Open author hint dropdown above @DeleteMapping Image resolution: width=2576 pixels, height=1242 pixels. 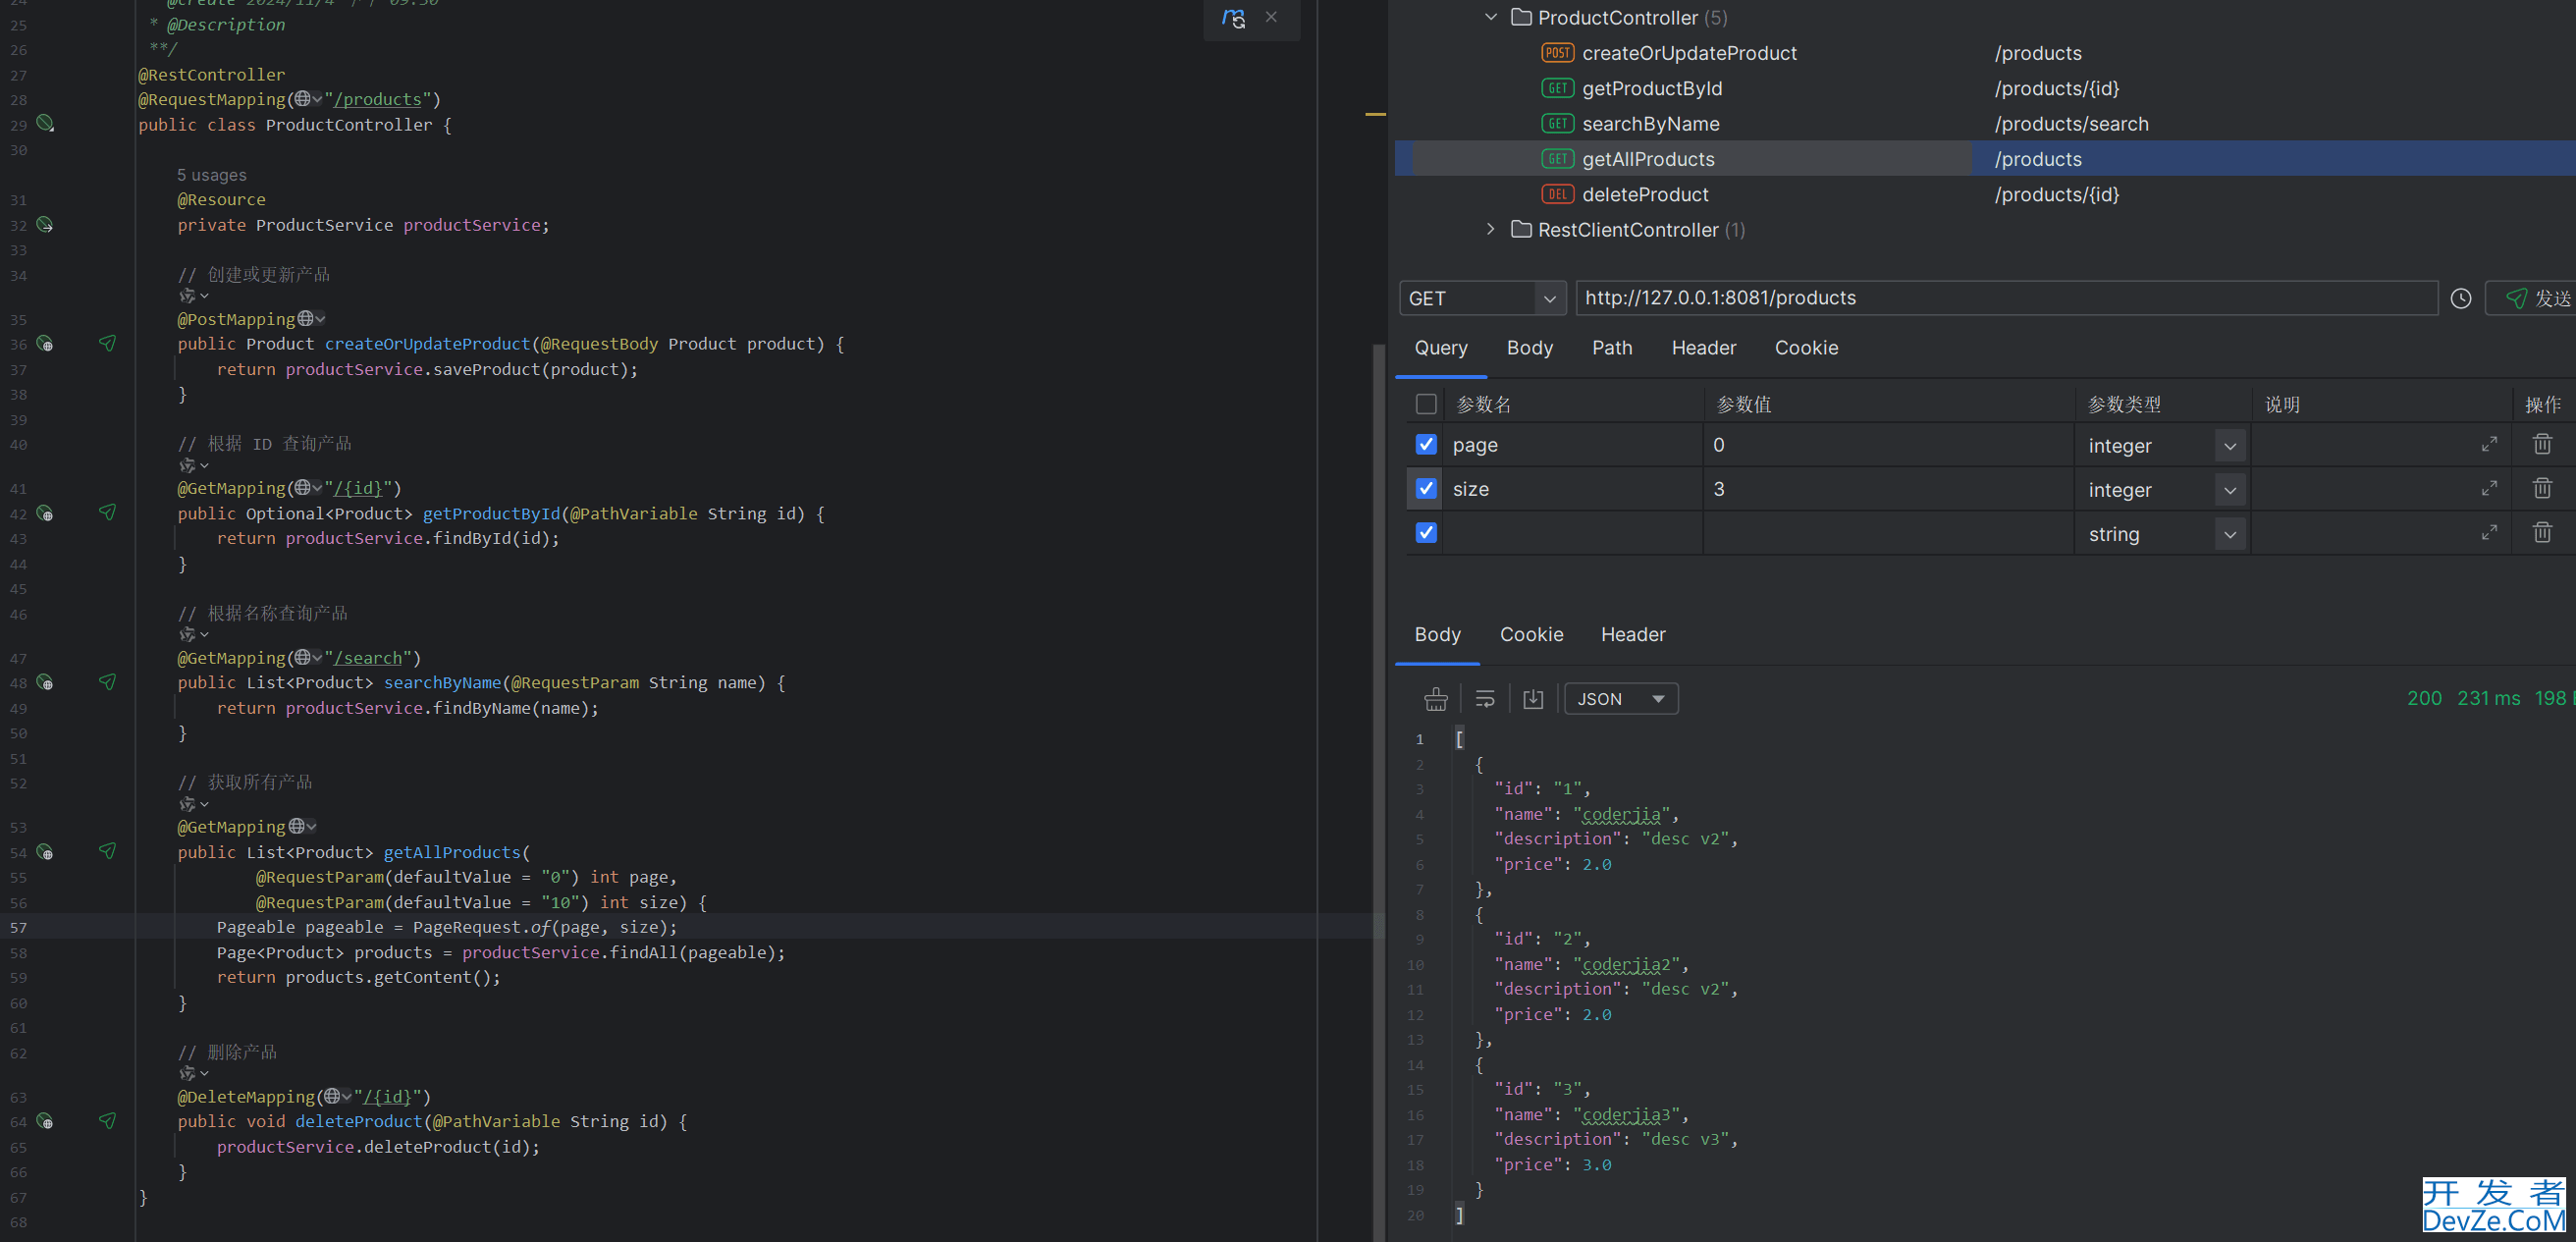194,1073
